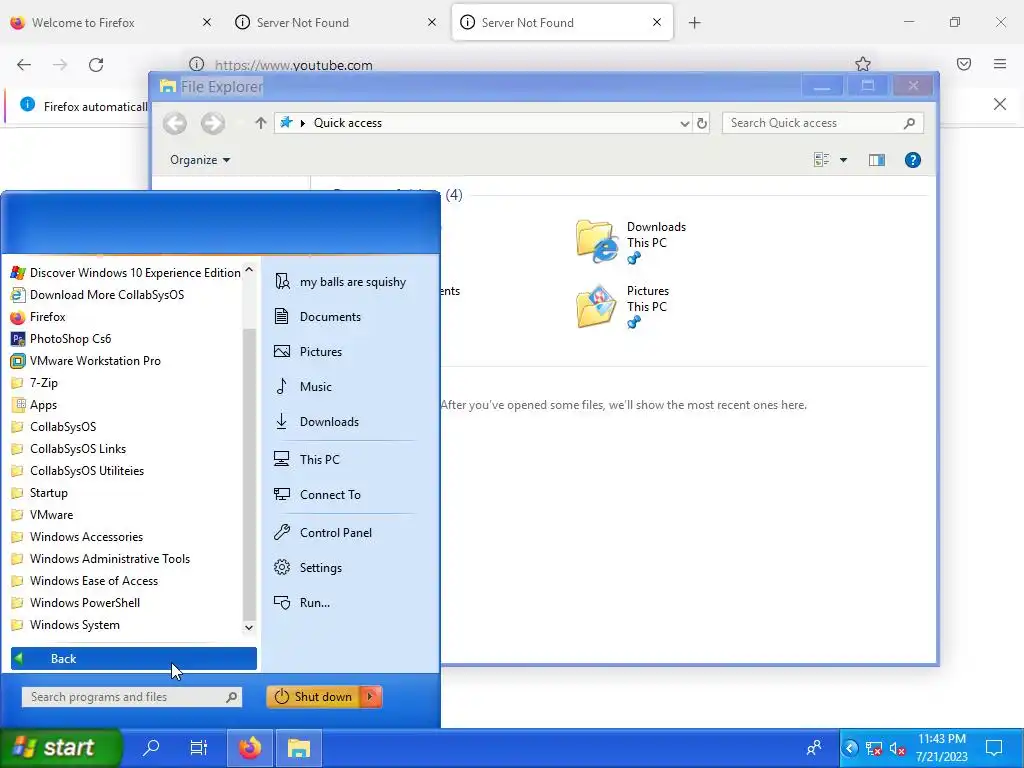Select the Downloads folder in Quick access
1024x768 pixels.
click(x=631, y=242)
